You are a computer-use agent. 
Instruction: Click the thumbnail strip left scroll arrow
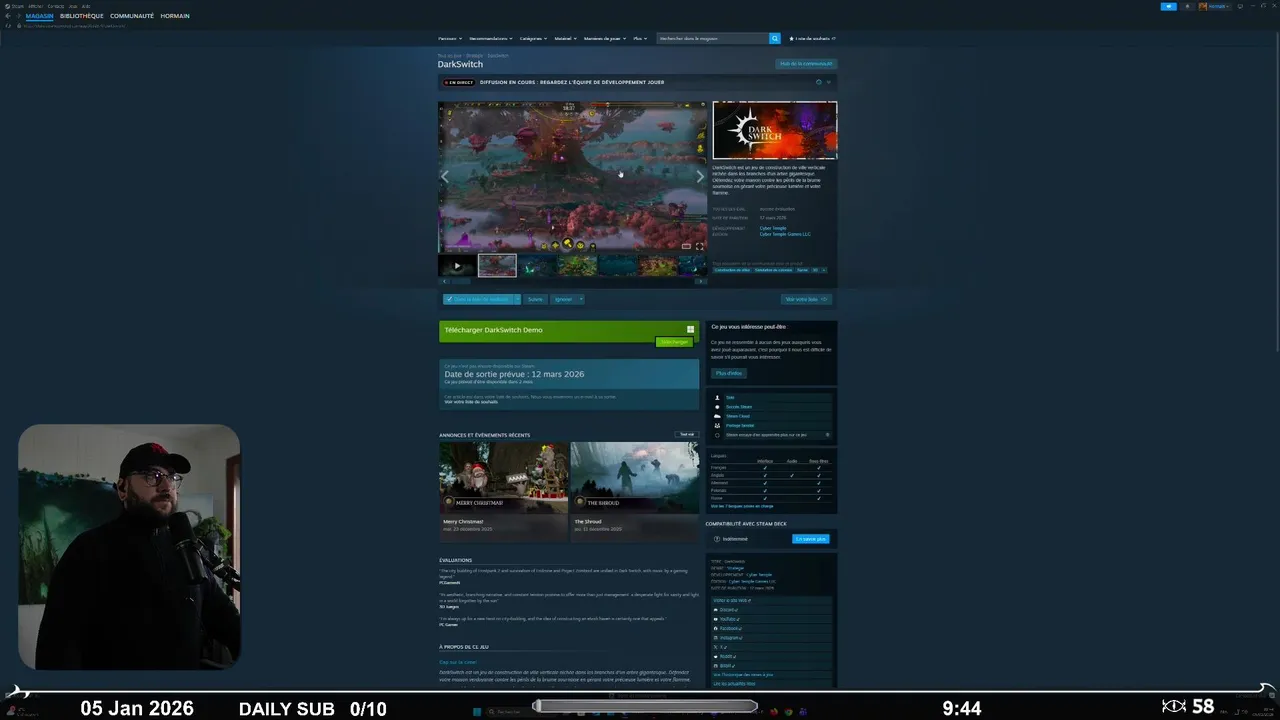[x=444, y=281]
